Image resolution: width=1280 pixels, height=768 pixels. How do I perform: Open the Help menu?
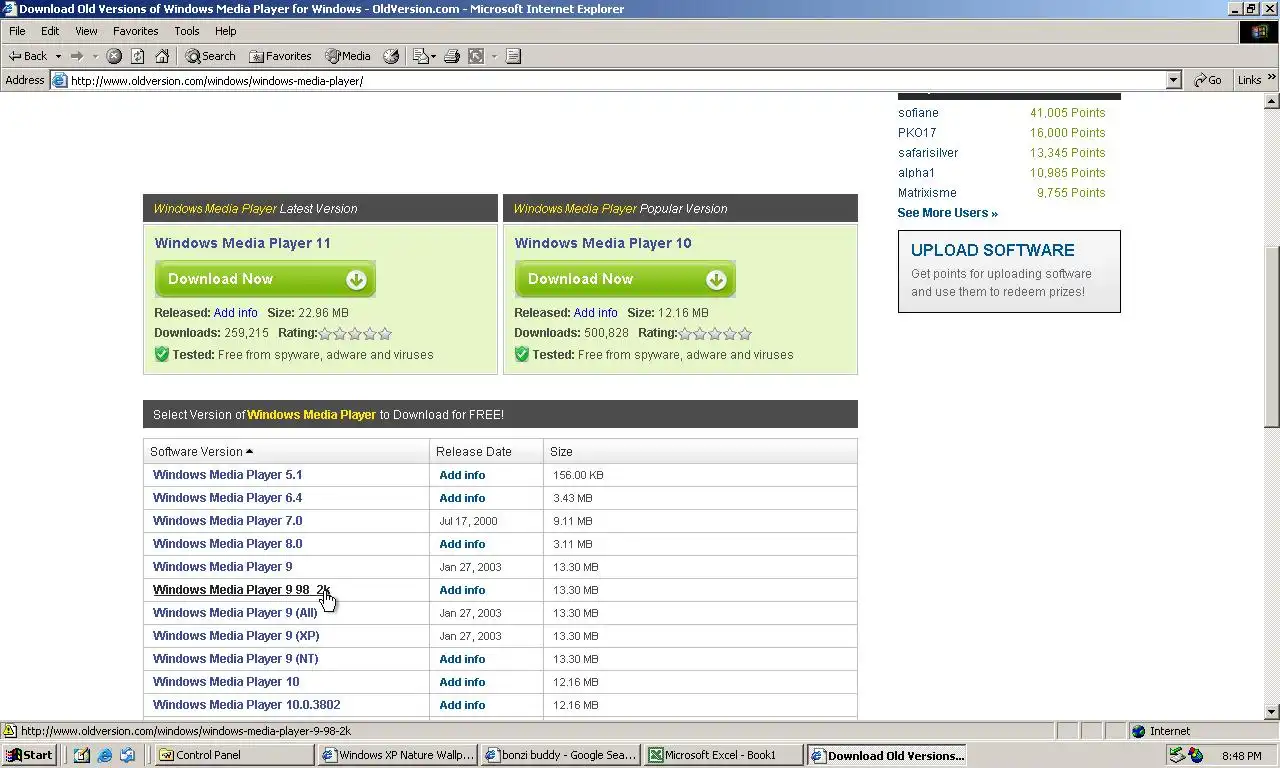point(226,31)
